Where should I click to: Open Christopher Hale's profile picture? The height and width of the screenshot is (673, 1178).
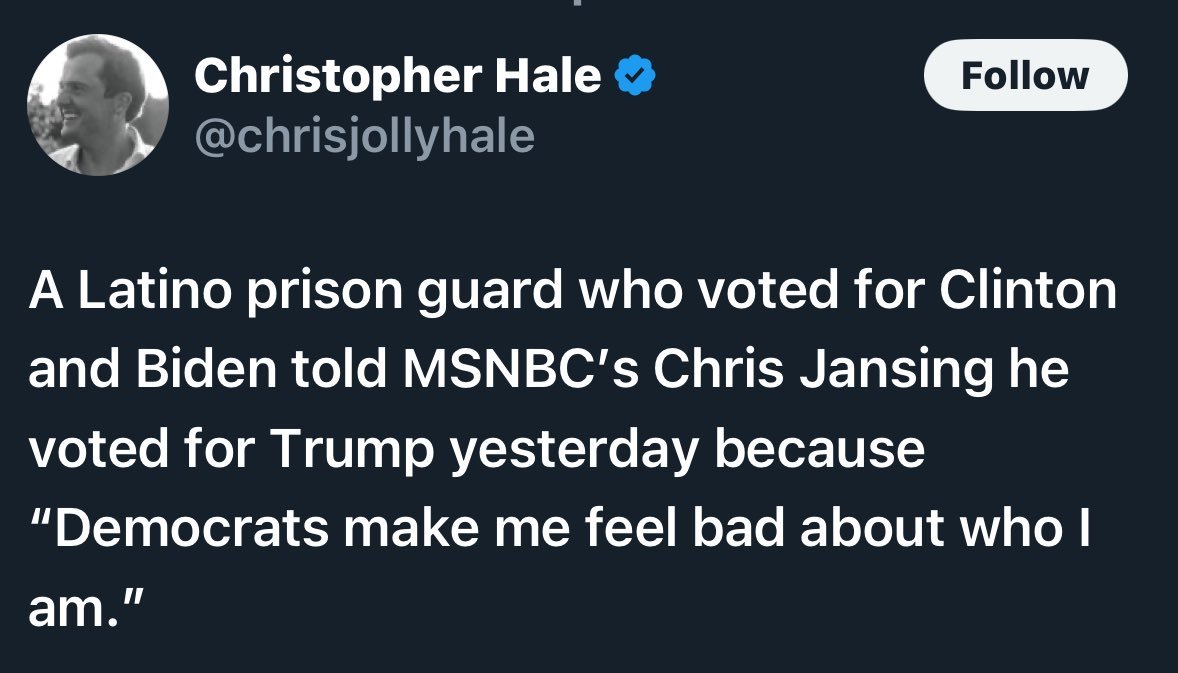[x=97, y=105]
